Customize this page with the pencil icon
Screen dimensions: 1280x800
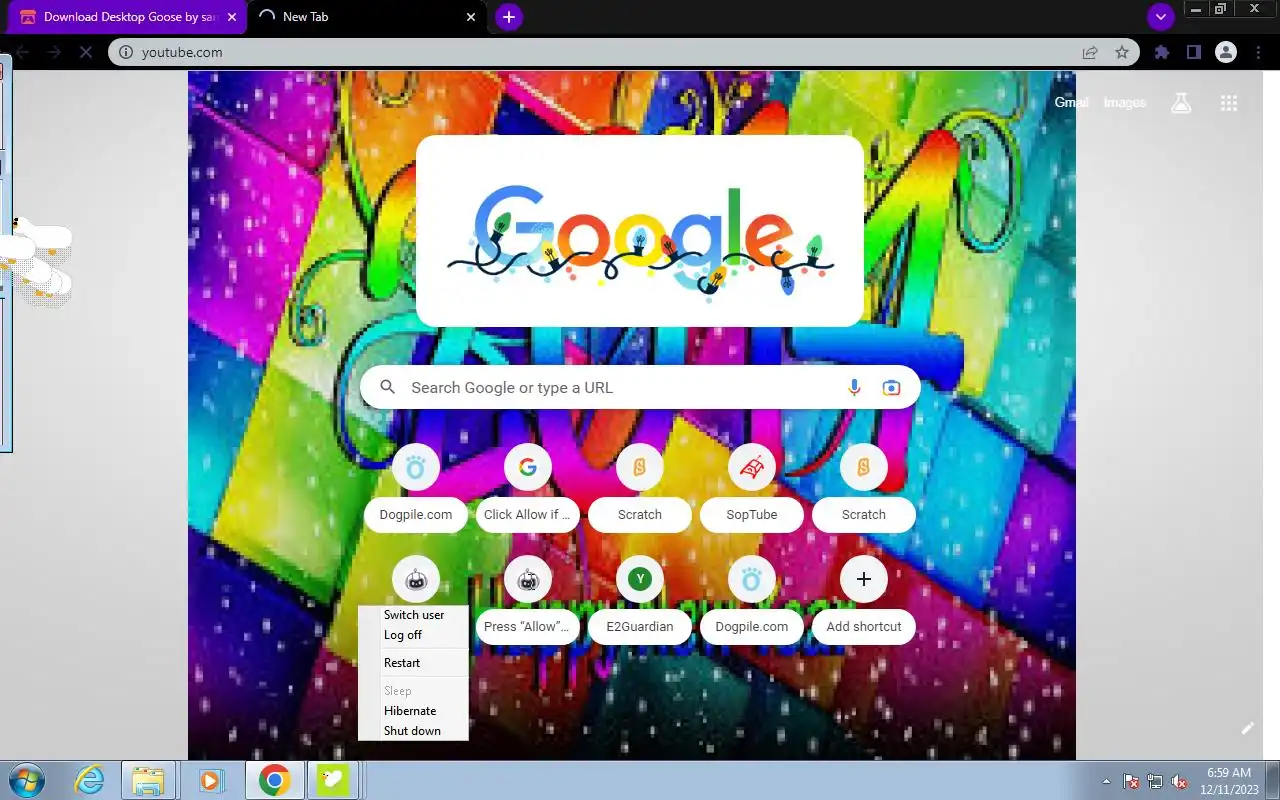pyautogui.click(x=1247, y=728)
